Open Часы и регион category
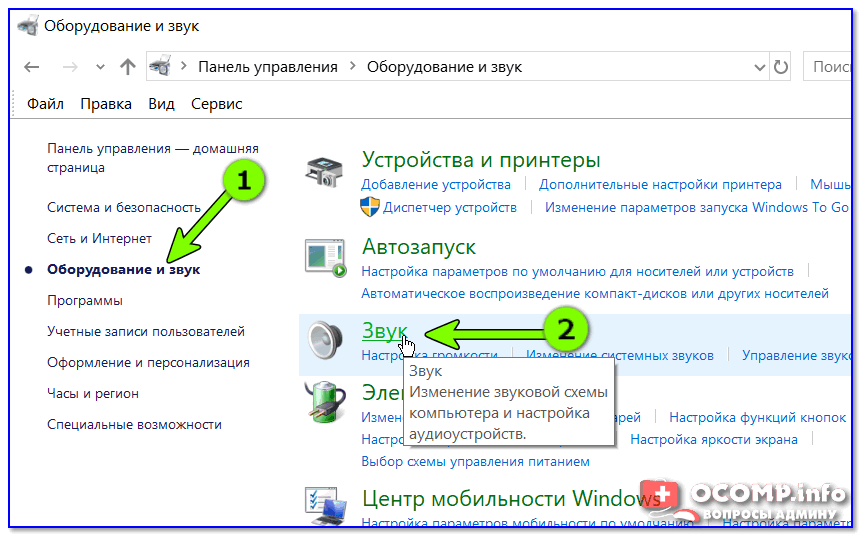Screen dimensions: 861x536 coord(93,394)
